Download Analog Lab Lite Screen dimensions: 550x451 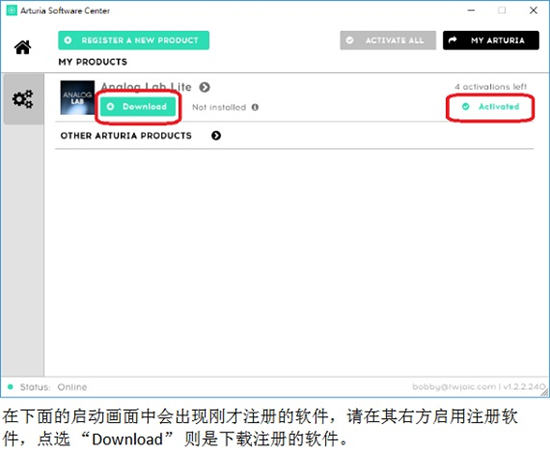(138, 107)
